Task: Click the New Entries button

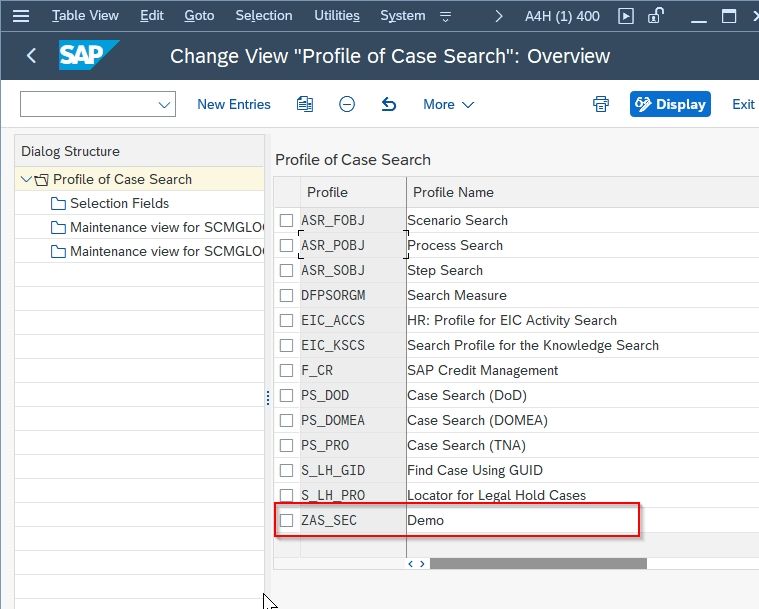Action: [234, 105]
